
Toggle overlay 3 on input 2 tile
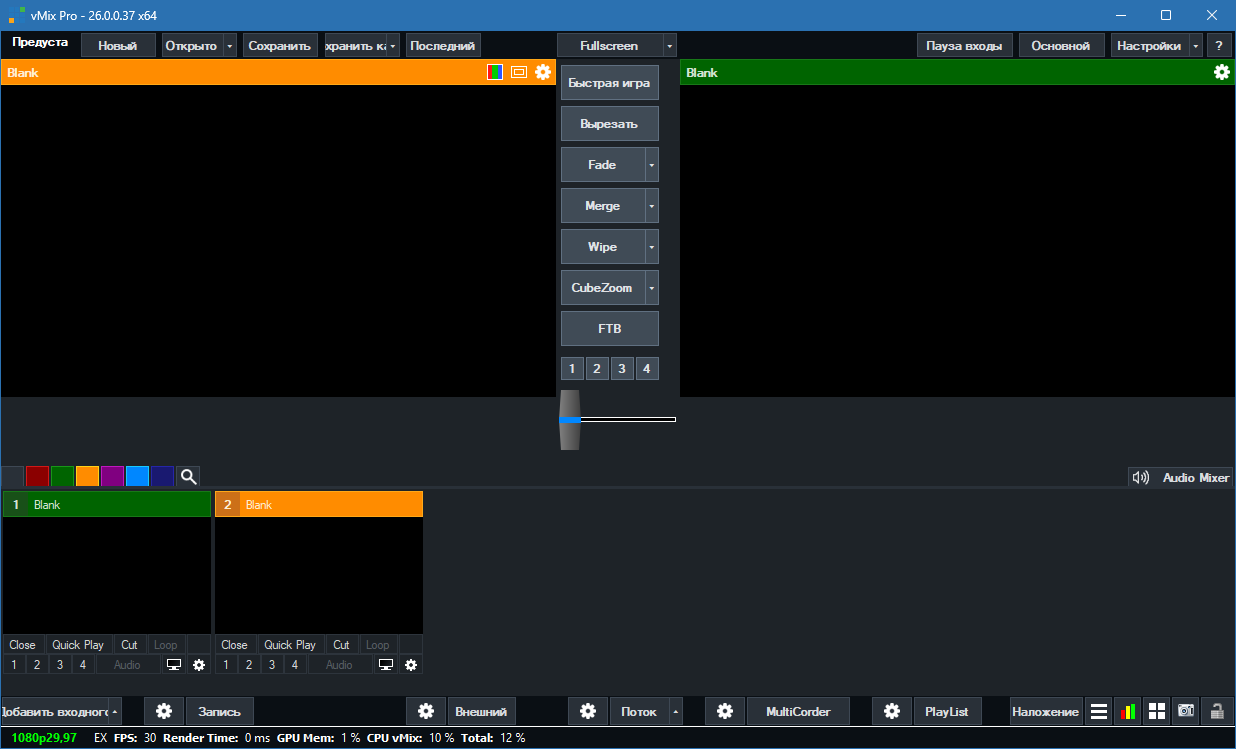(271, 664)
